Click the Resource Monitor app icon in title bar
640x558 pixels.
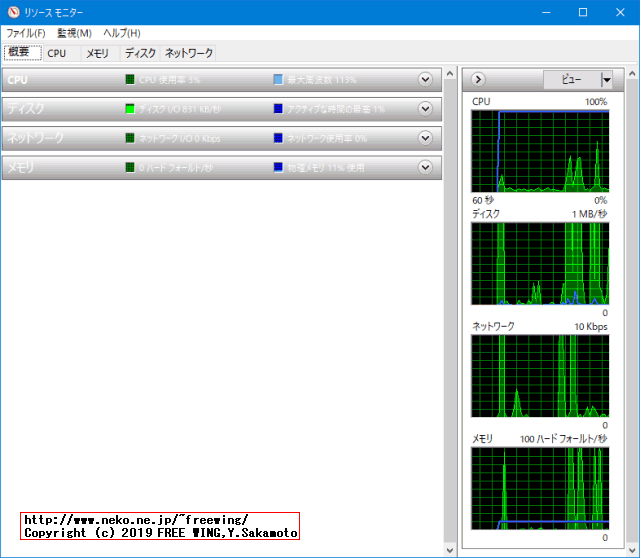(12, 12)
